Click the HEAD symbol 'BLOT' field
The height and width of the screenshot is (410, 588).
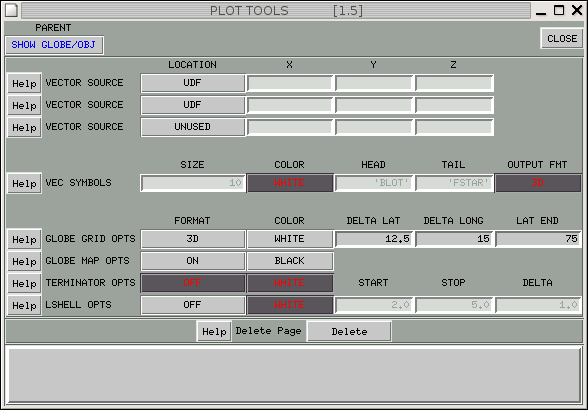point(374,183)
